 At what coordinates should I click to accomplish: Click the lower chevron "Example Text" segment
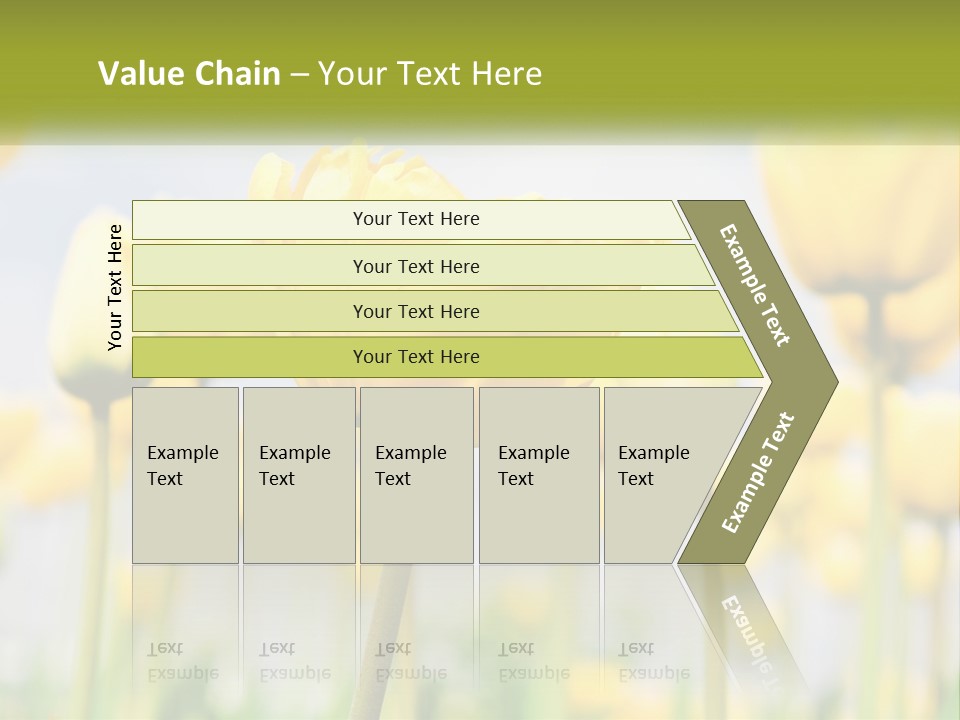point(757,473)
